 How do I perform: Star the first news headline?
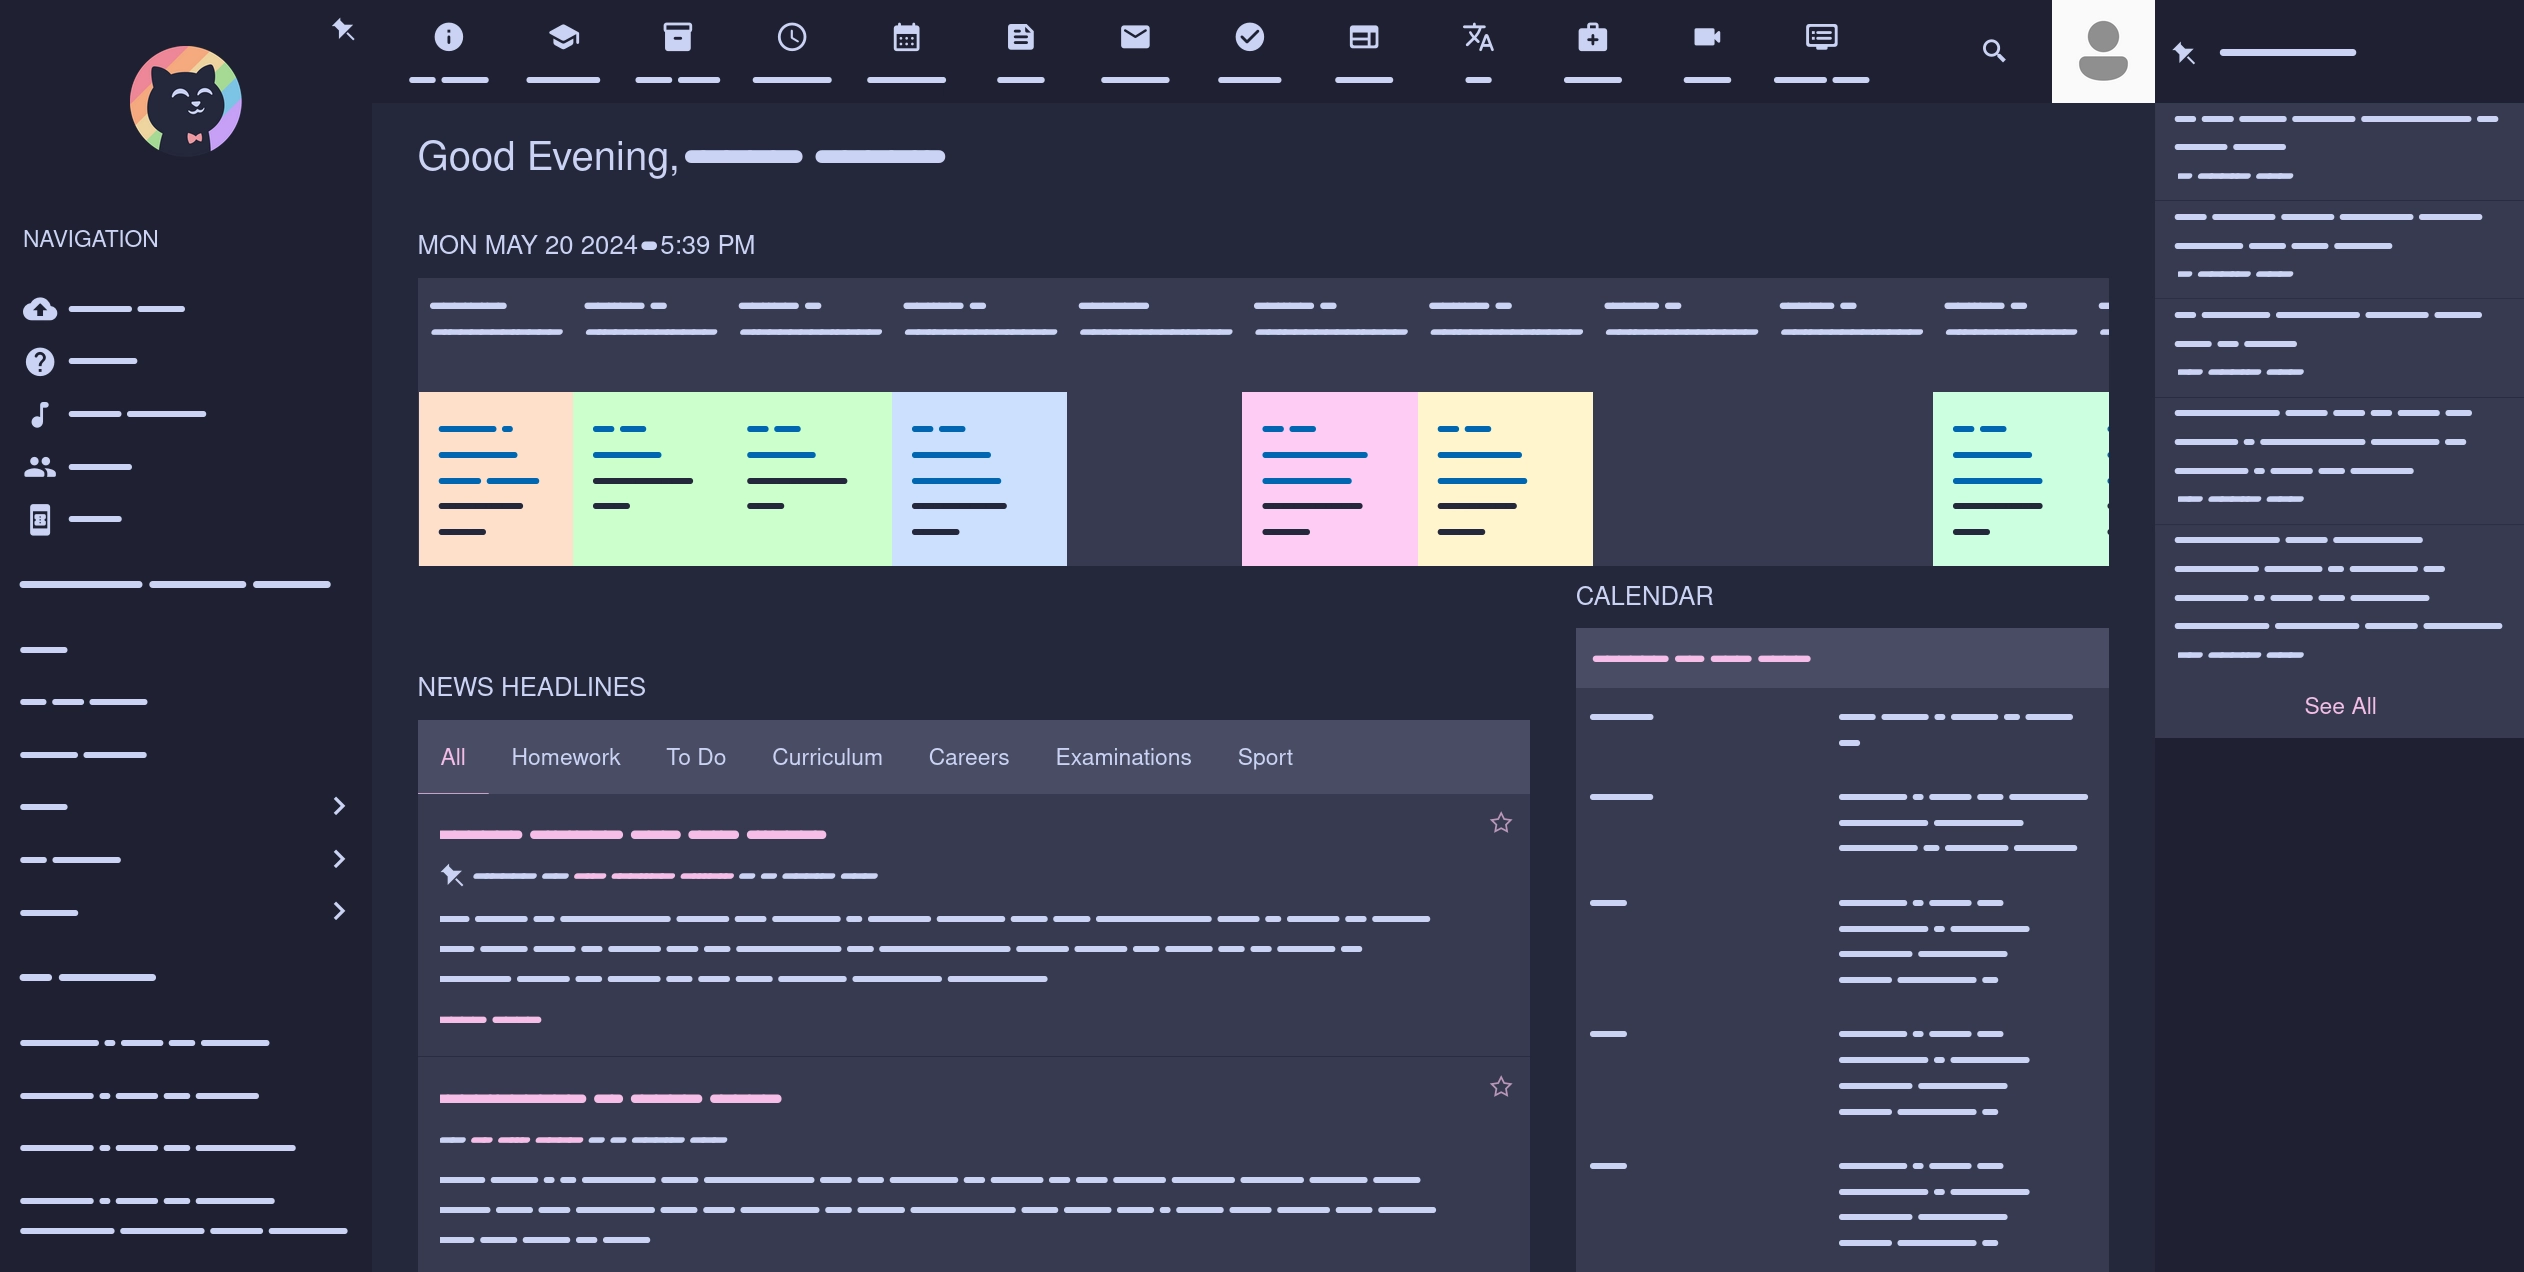point(1500,823)
